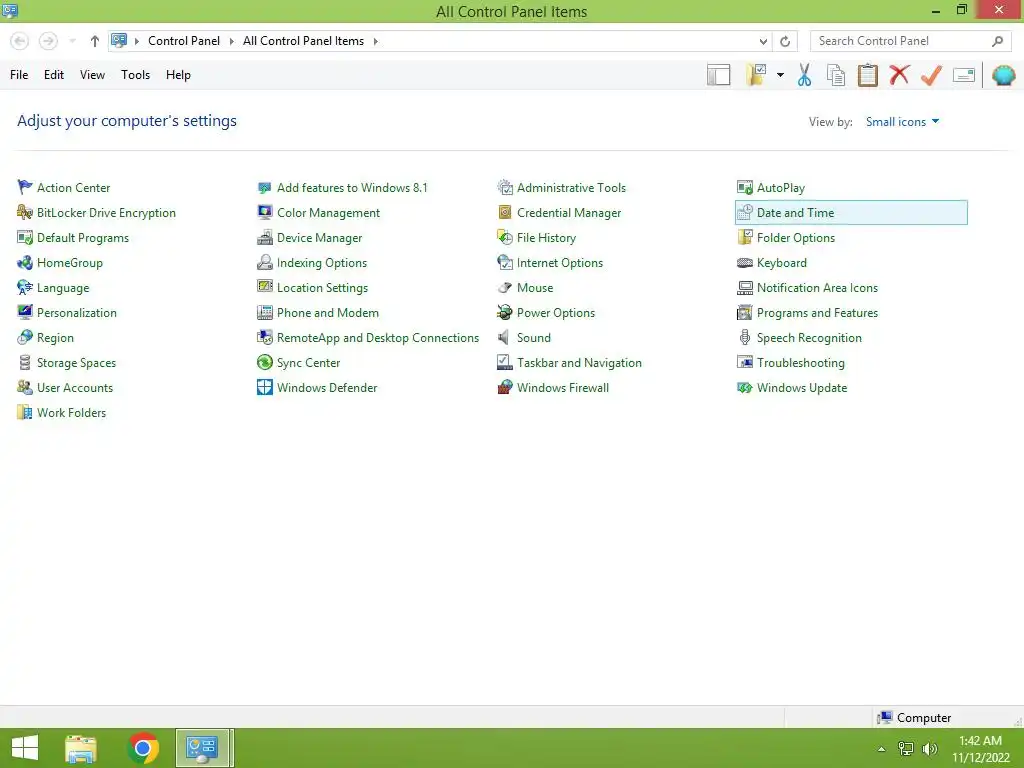
Task: Expand the address bar history dropdown
Action: coord(763,41)
